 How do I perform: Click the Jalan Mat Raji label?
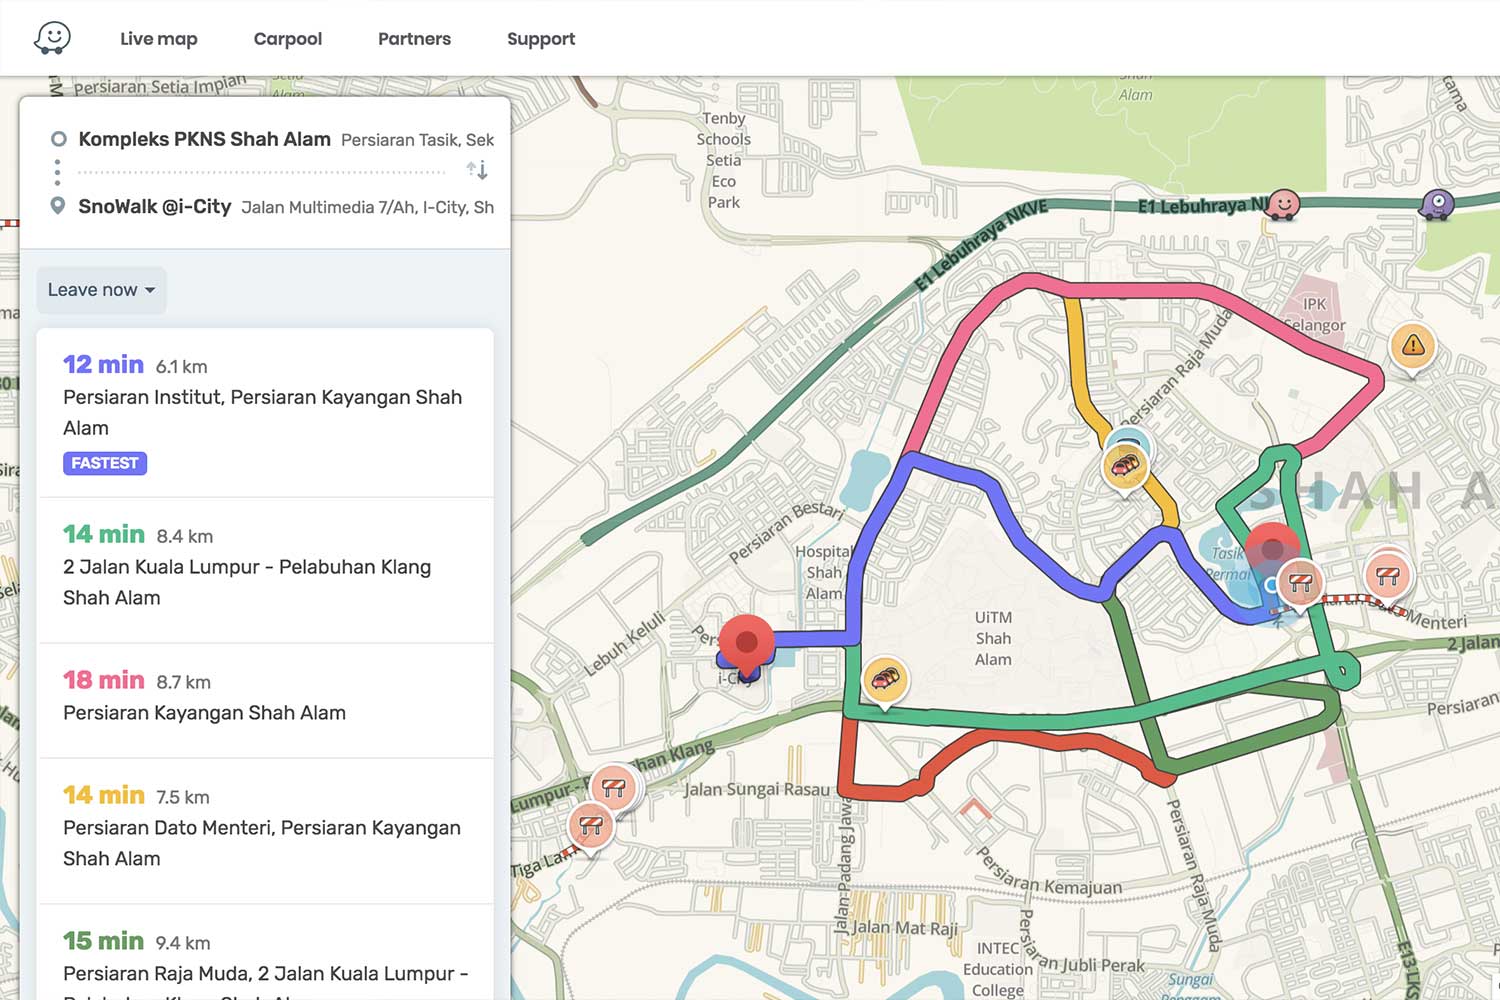click(905, 928)
